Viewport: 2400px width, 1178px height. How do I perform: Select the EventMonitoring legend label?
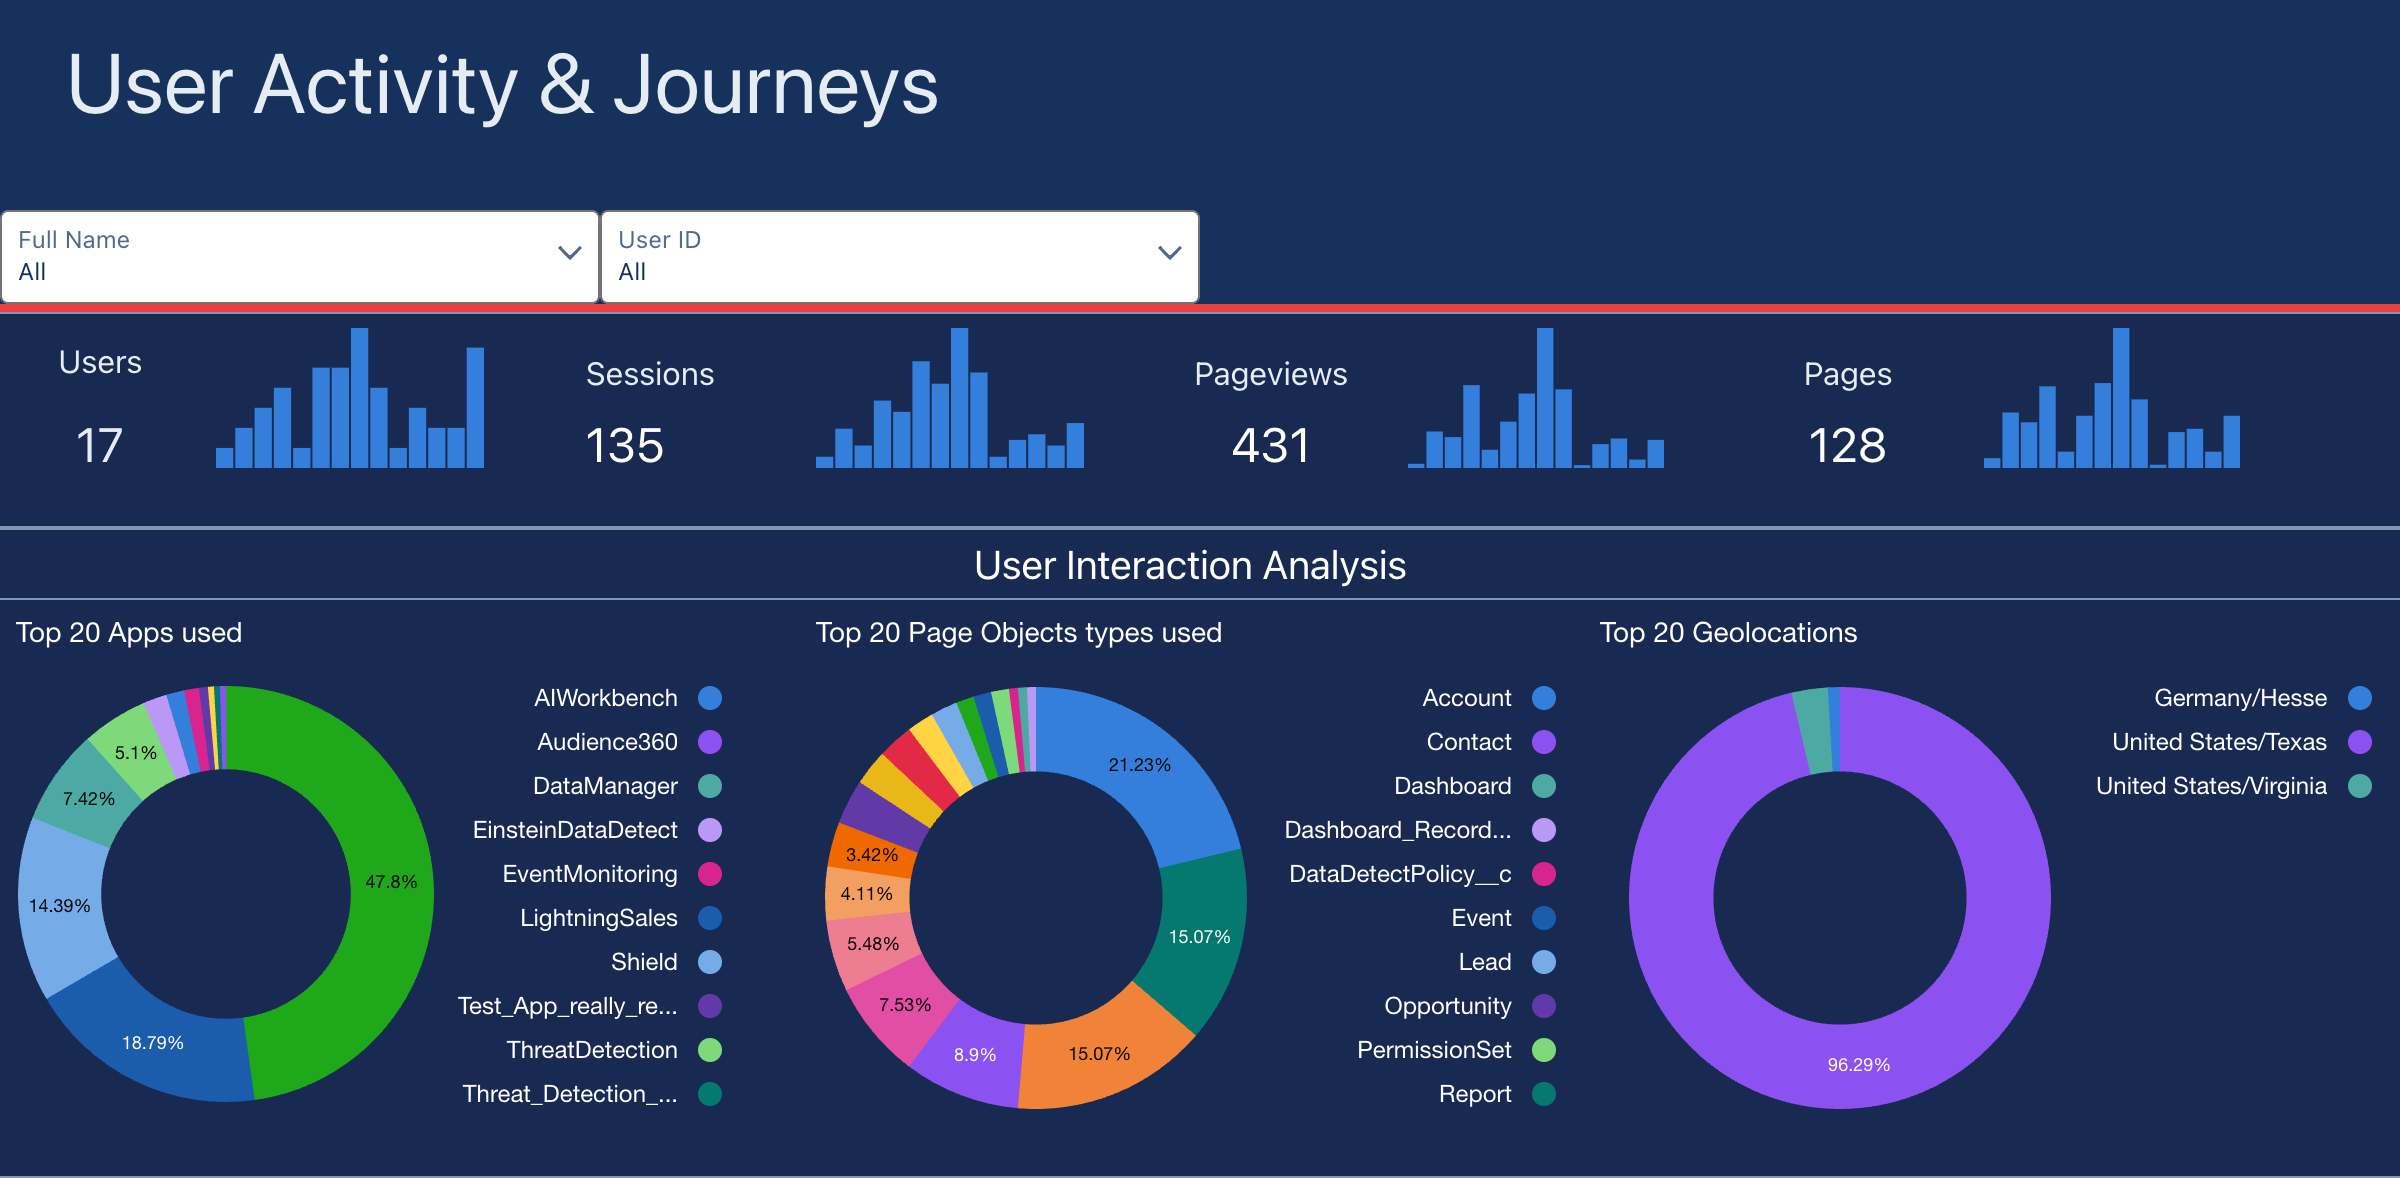pos(590,874)
